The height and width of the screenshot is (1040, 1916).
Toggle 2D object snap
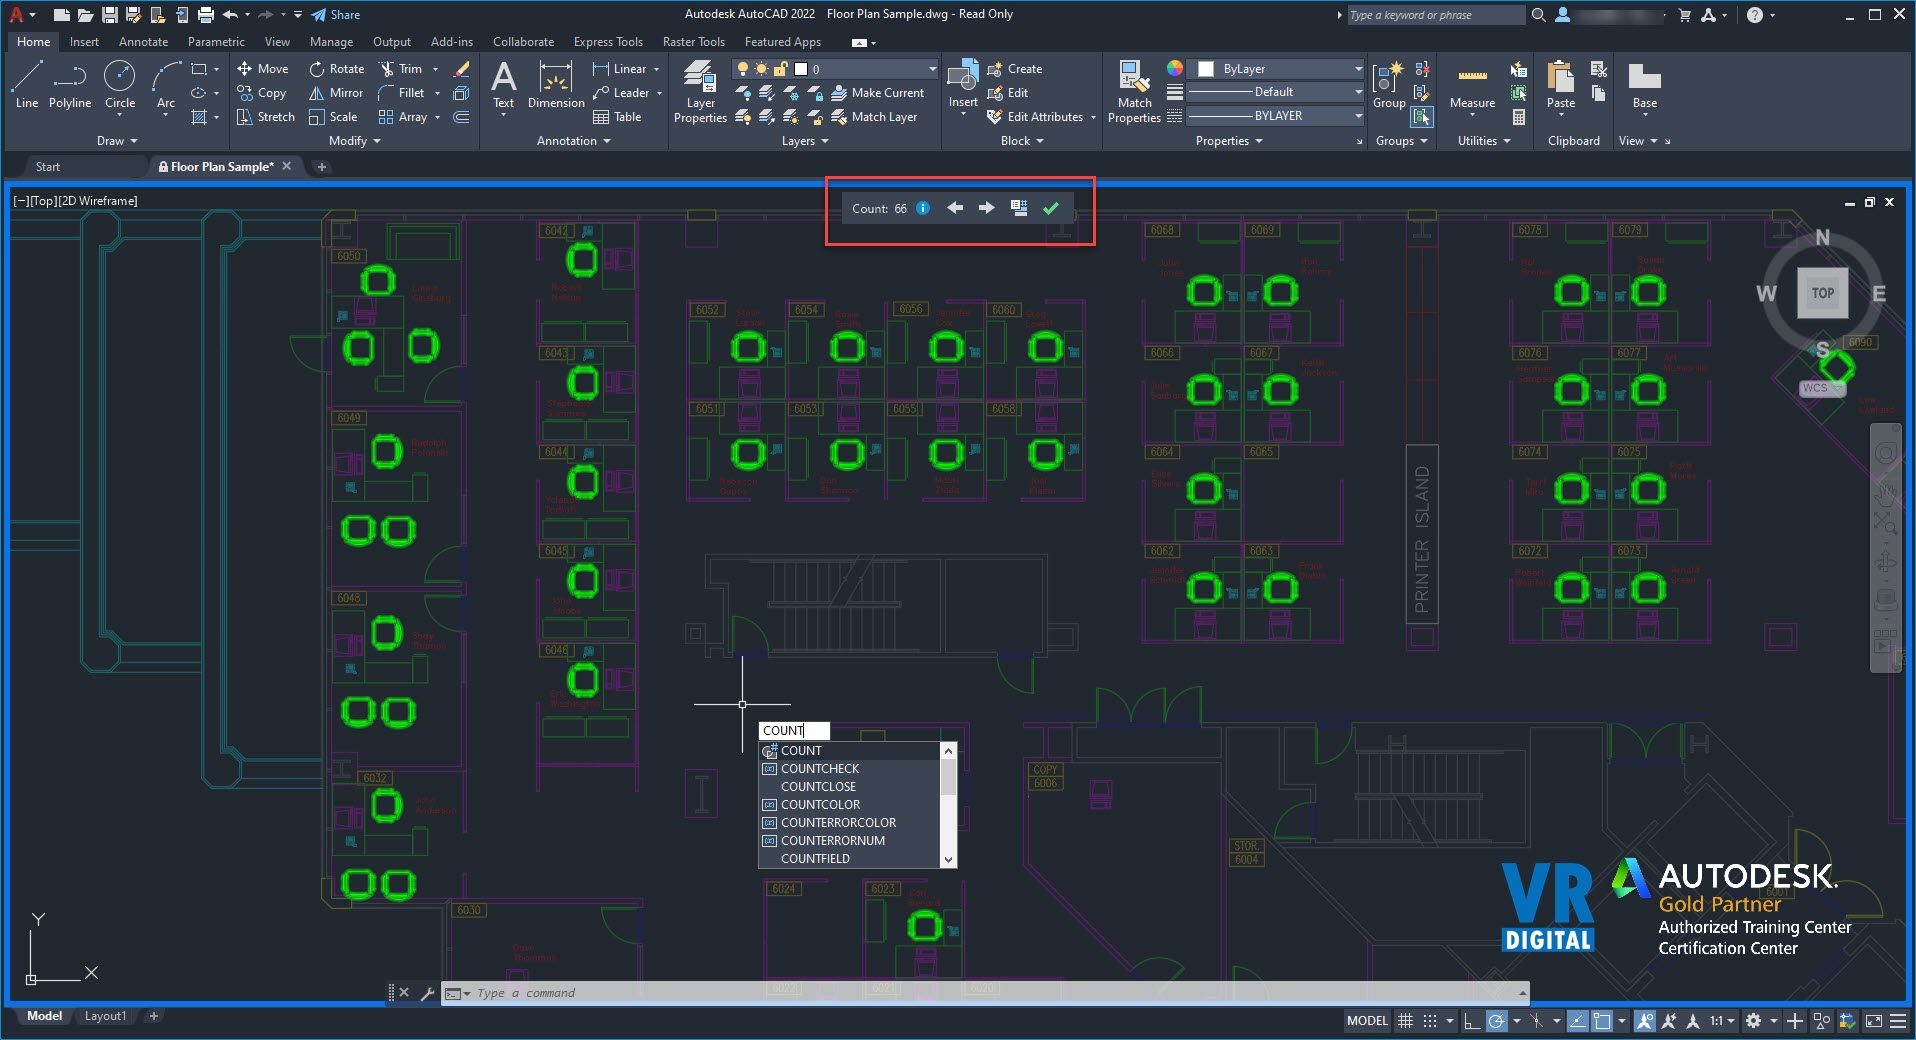1602,1021
